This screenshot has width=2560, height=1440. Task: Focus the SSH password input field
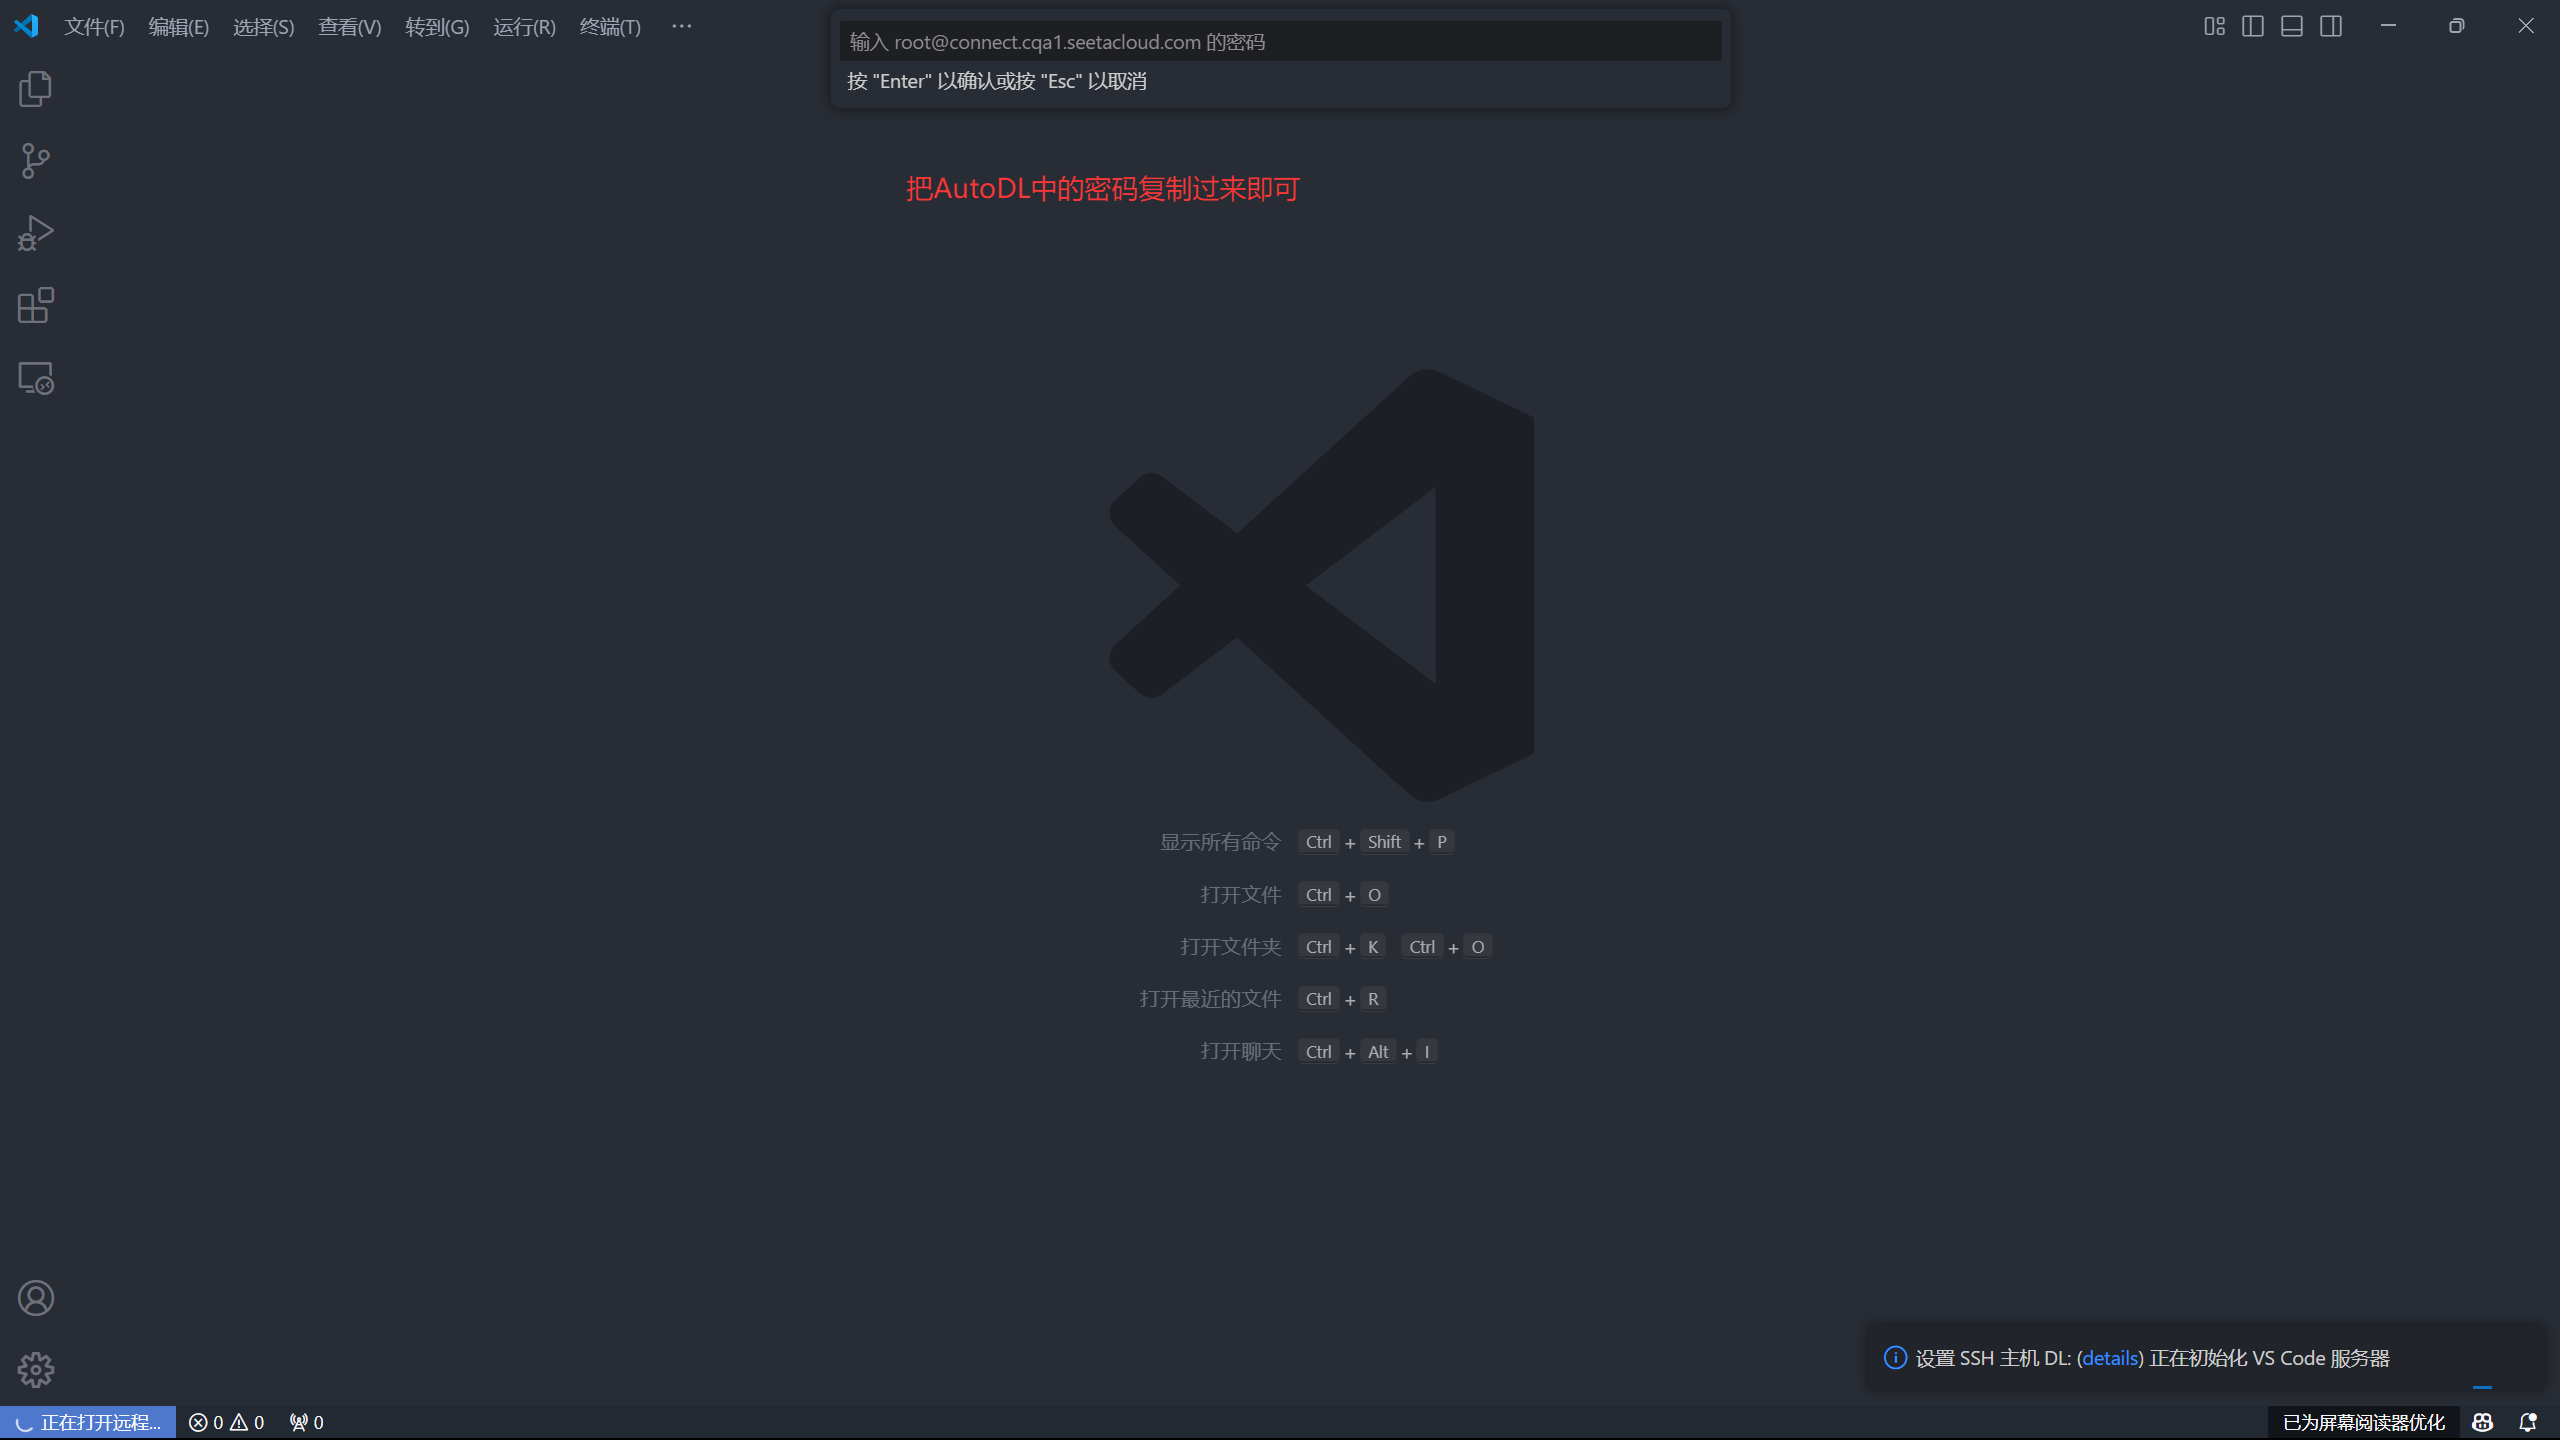pyautogui.click(x=1280, y=42)
